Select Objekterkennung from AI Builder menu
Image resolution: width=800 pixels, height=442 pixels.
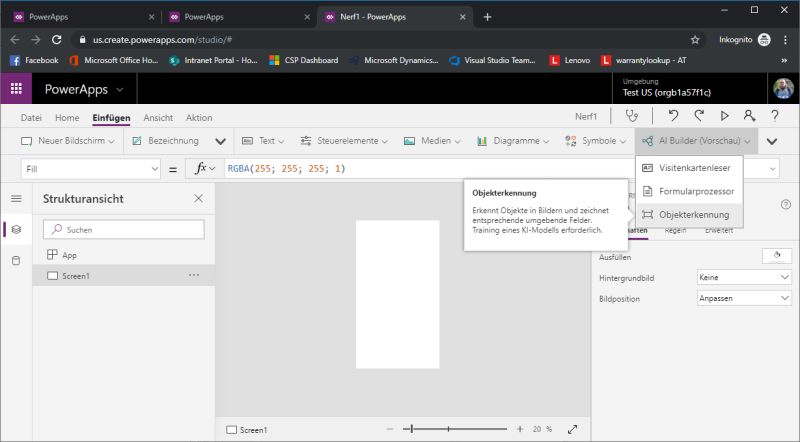pos(689,215)
